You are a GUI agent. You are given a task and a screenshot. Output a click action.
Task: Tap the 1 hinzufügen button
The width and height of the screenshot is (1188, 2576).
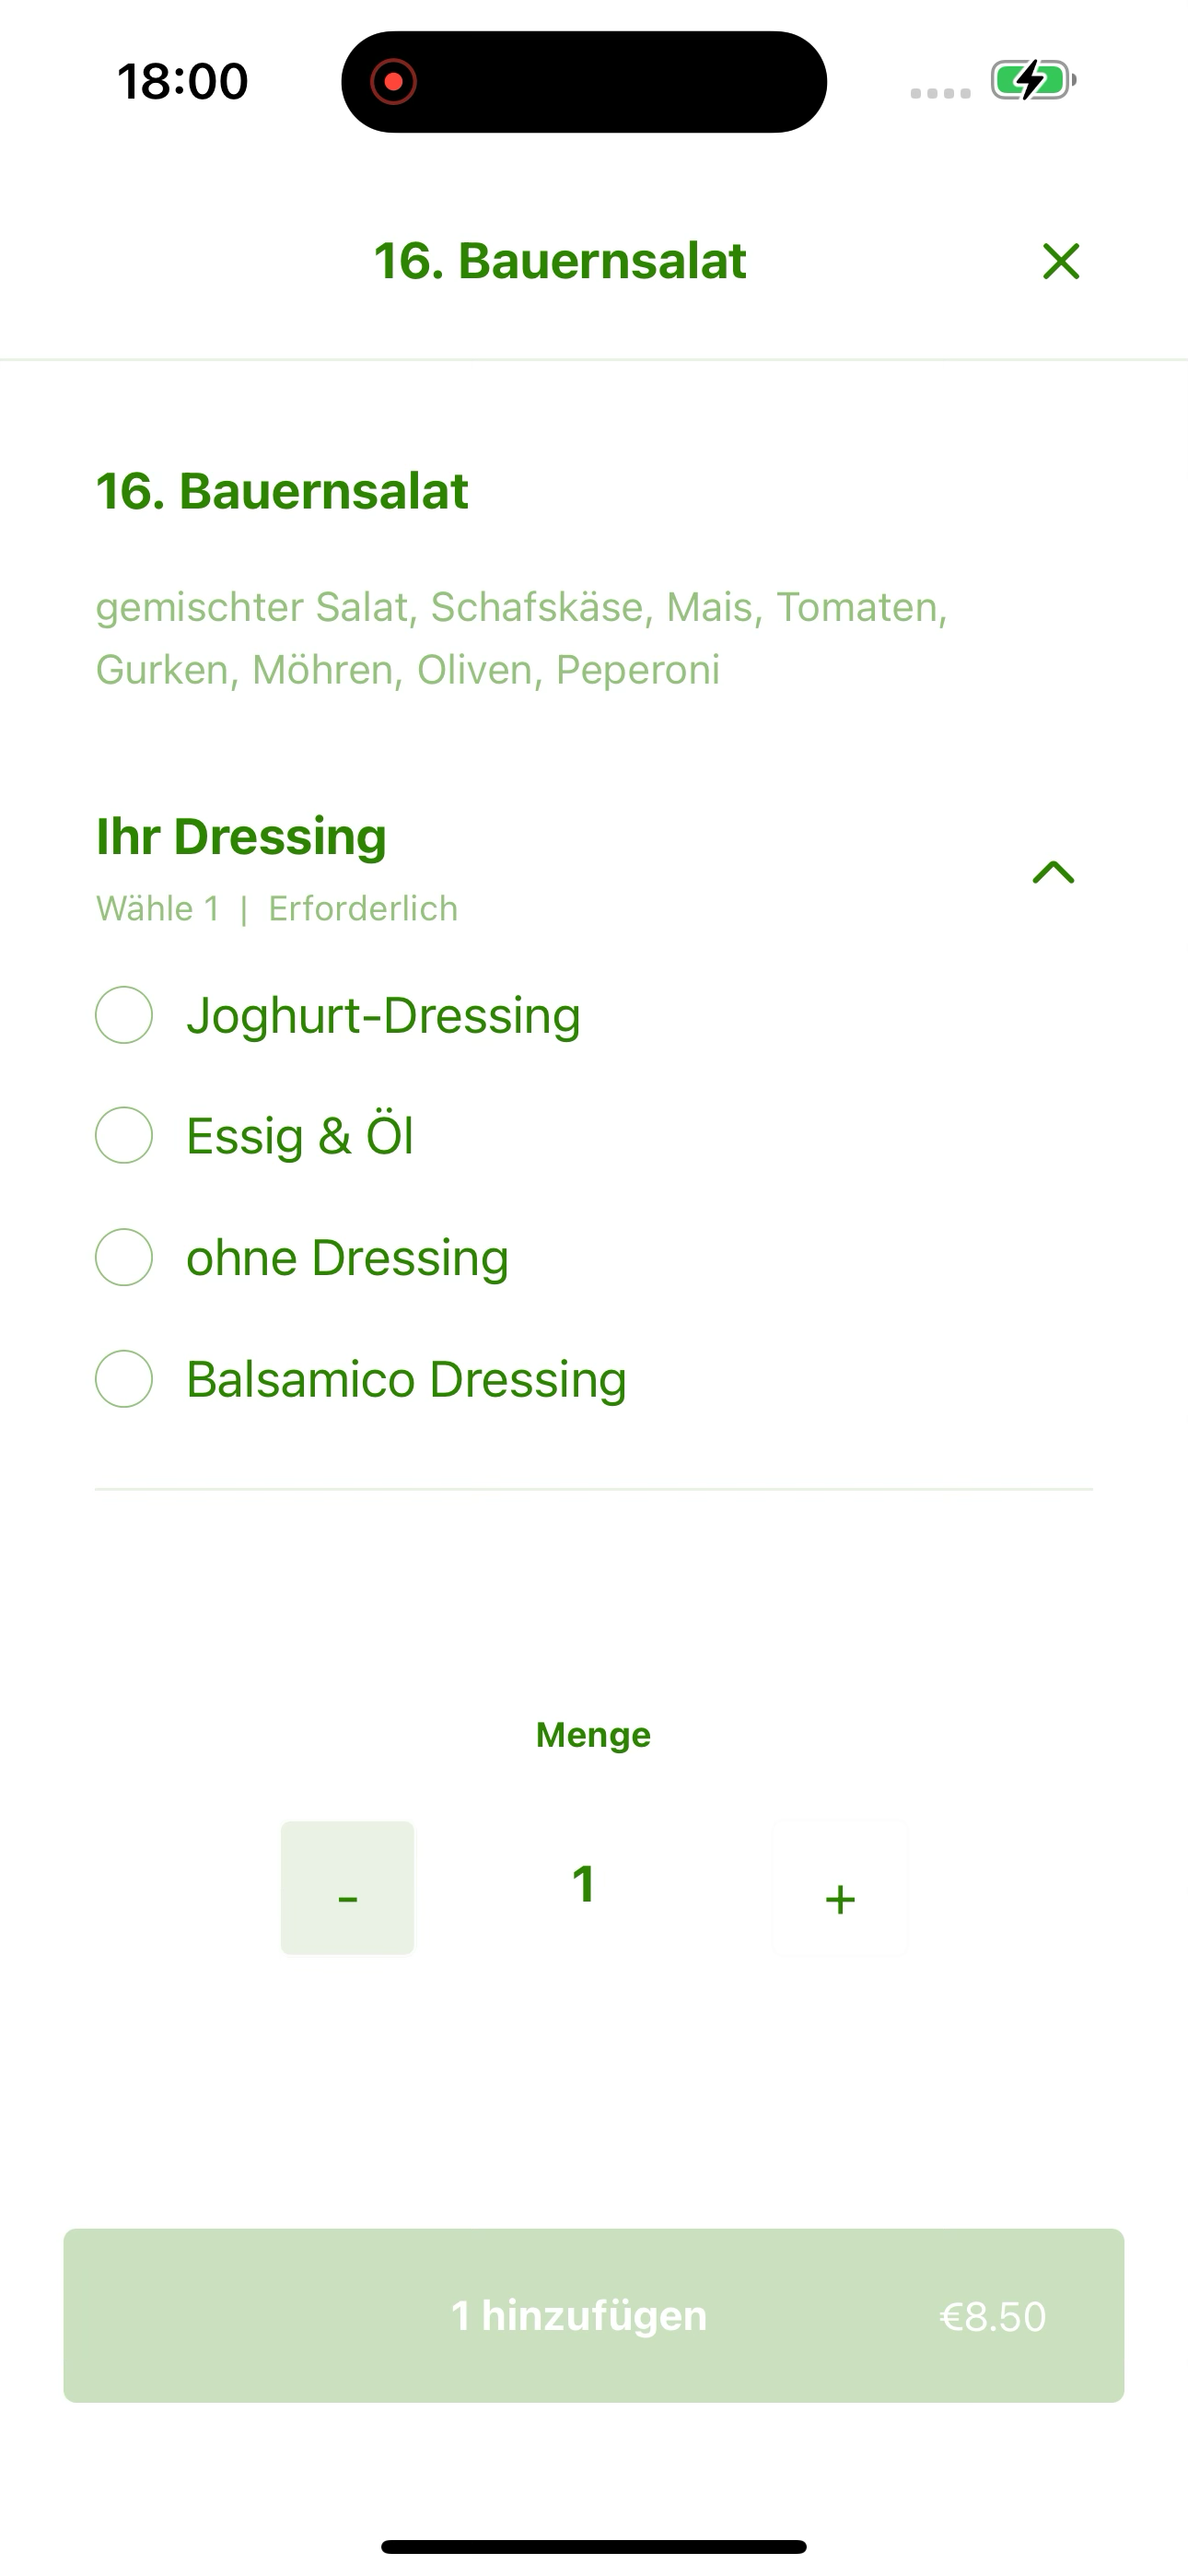[594, 2315]
